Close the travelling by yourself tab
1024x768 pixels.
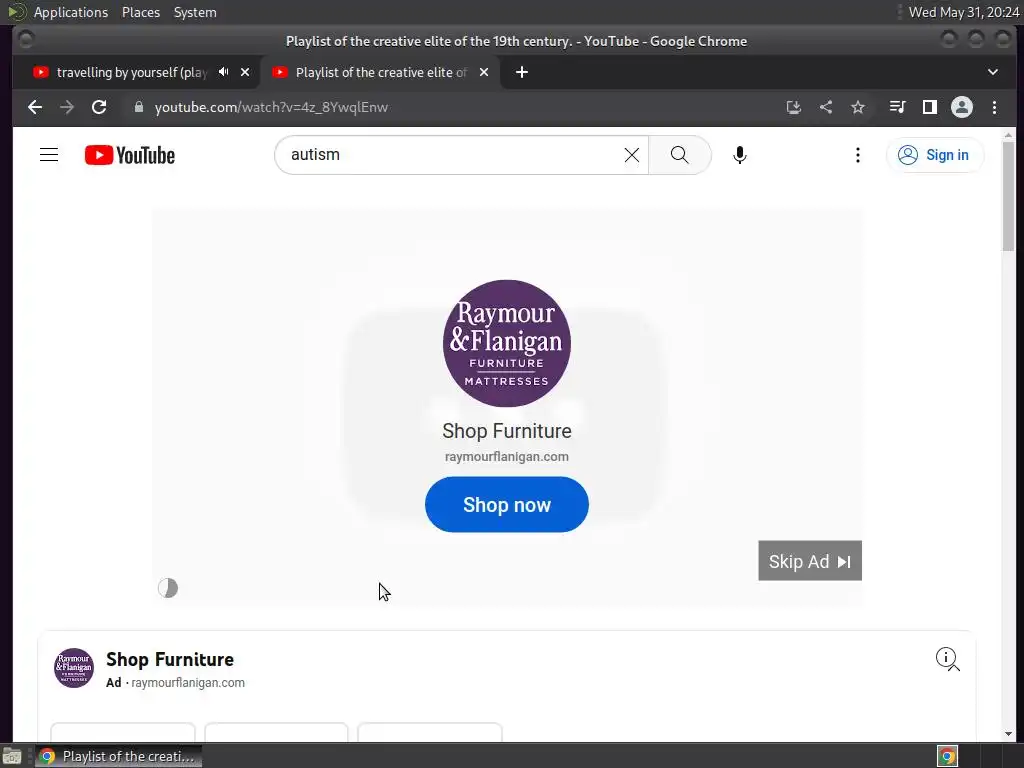pyautogui.click(x=245, y=72)
